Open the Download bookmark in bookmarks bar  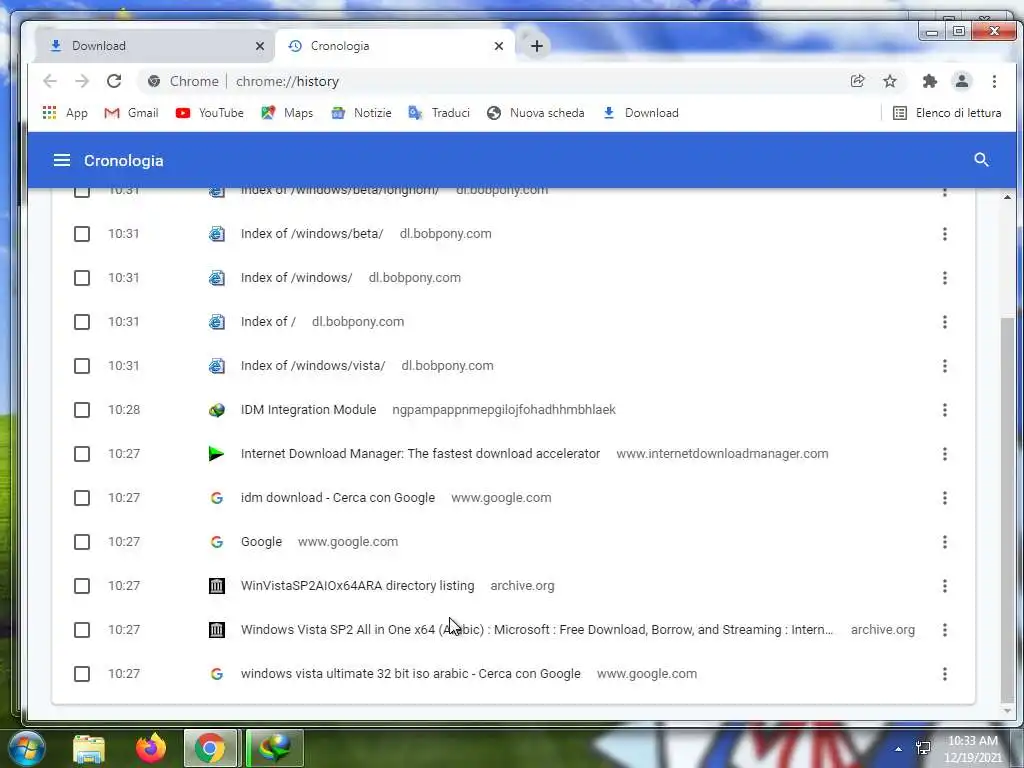click(641, 113)
